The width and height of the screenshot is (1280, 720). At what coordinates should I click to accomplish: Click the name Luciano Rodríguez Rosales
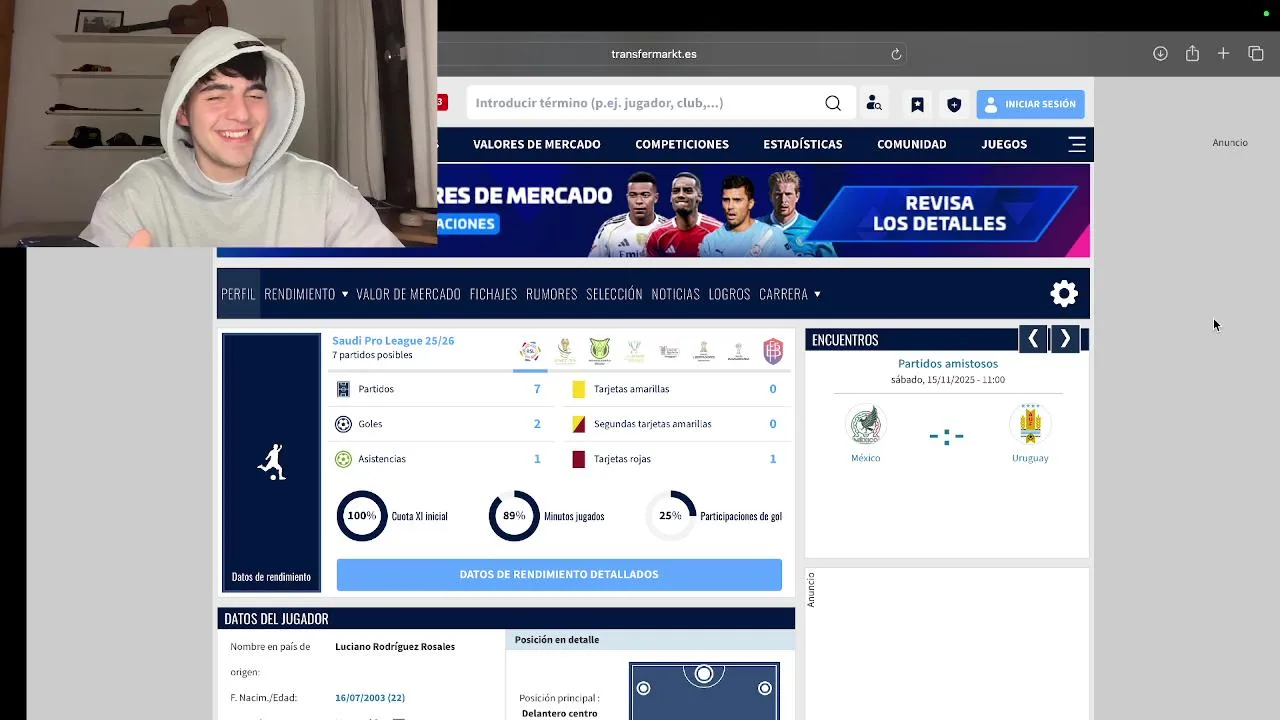pos(395,647)
